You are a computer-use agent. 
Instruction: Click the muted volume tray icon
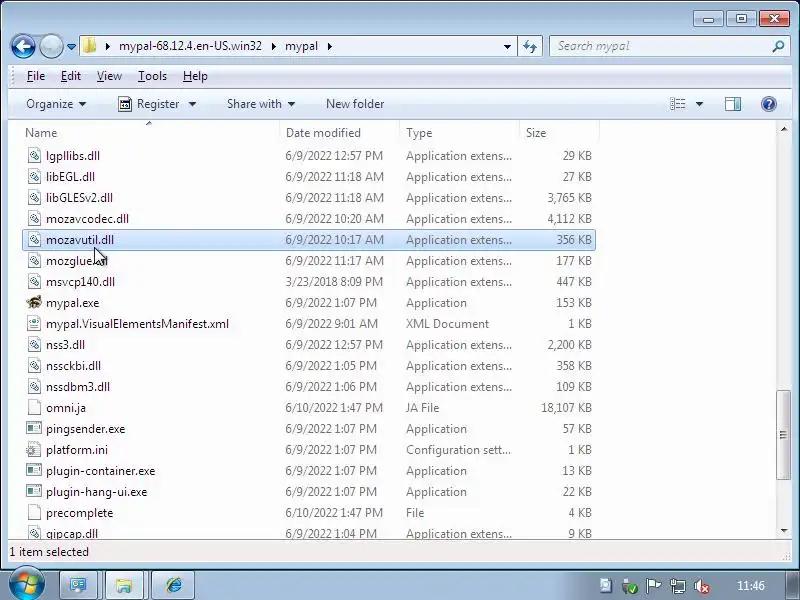pos(702,586)
